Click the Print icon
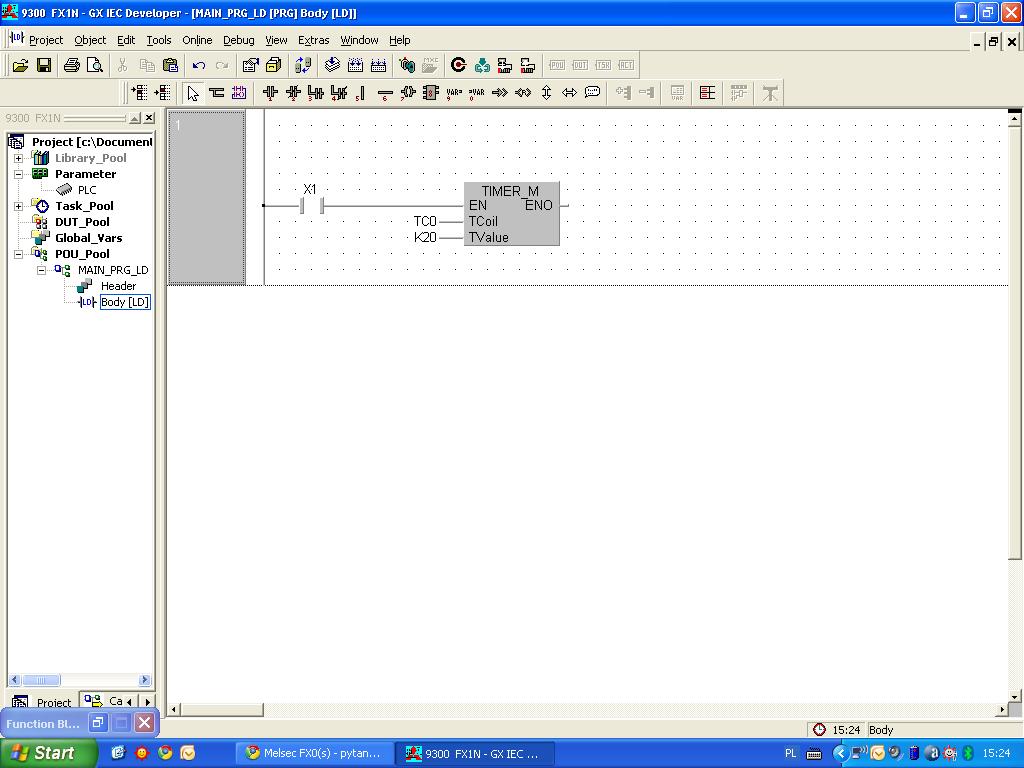The height and width of the screenshot is (768, 1024). [x=72, y=65]
